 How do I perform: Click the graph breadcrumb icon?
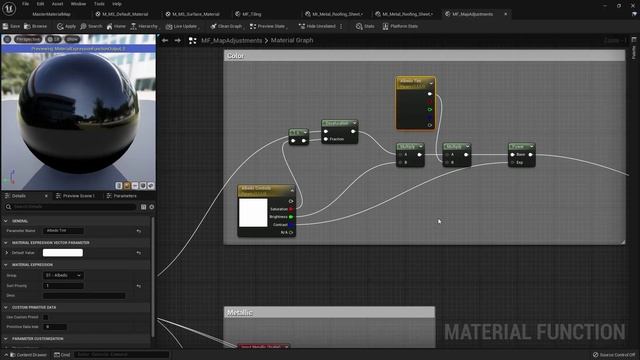coord(192,40)
